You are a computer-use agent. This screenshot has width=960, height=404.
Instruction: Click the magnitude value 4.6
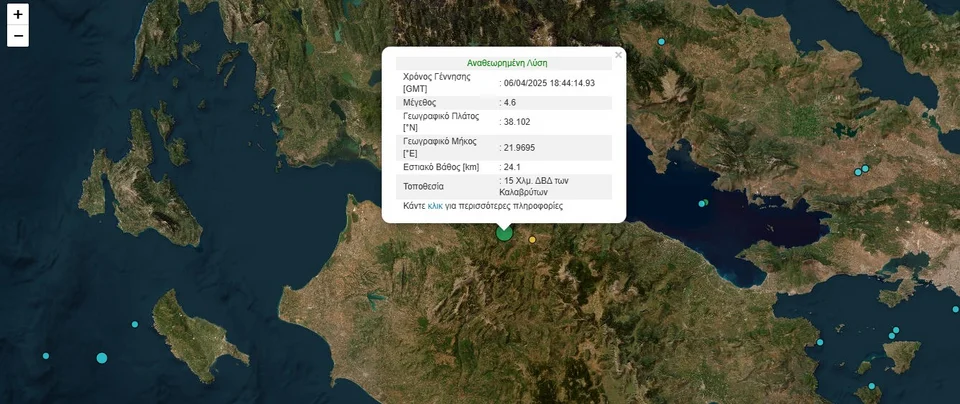[x=510, y=102]
